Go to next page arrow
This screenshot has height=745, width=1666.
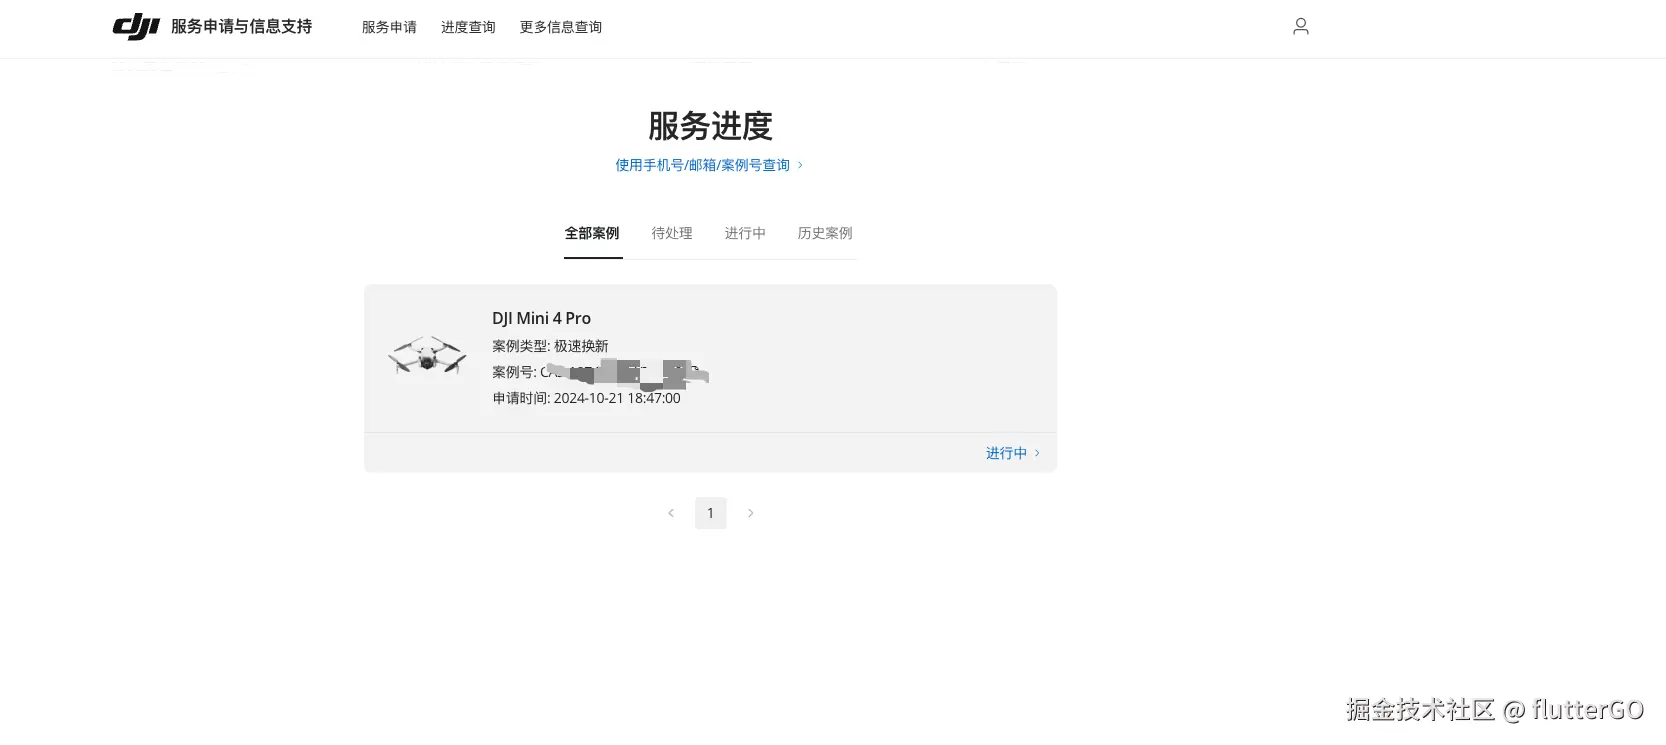click(751, 513)
